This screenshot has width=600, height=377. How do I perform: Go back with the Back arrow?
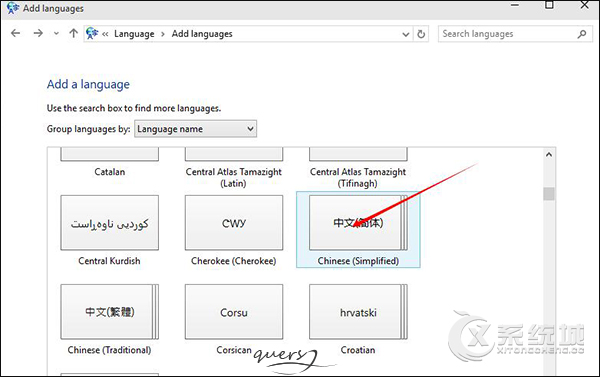[x=15, y=34]
